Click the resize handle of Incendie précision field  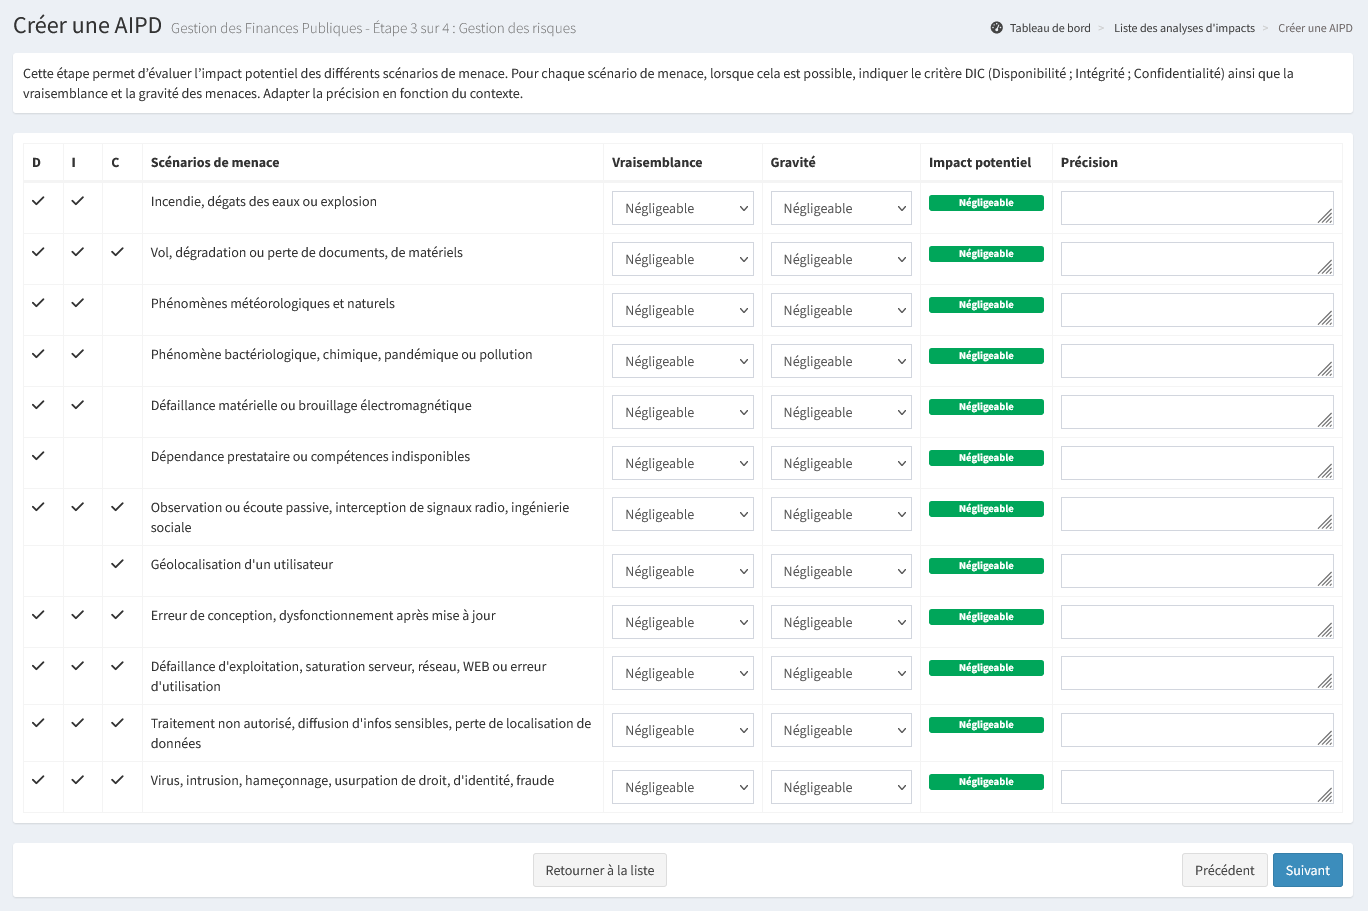tap(1325, 216)
